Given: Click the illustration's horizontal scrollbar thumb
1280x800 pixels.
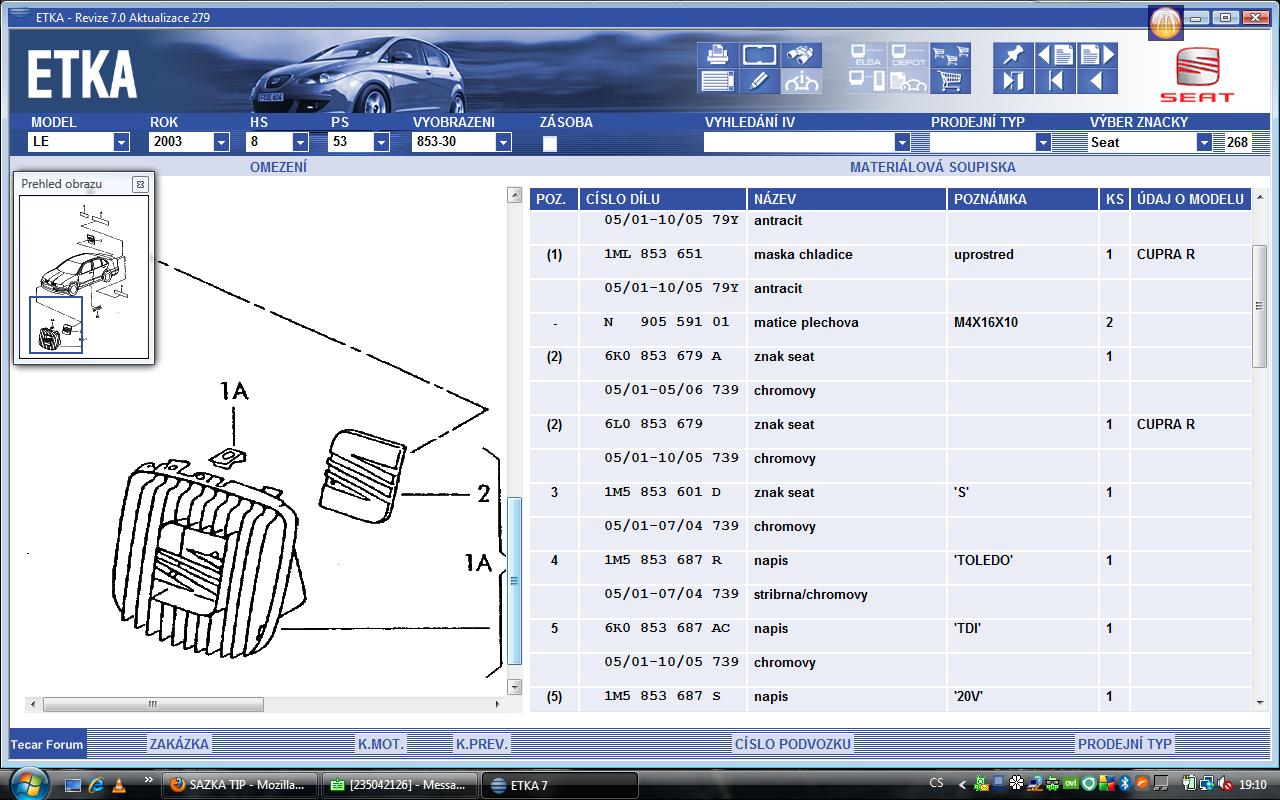Looking at the screenshot, I should (153, 704).
